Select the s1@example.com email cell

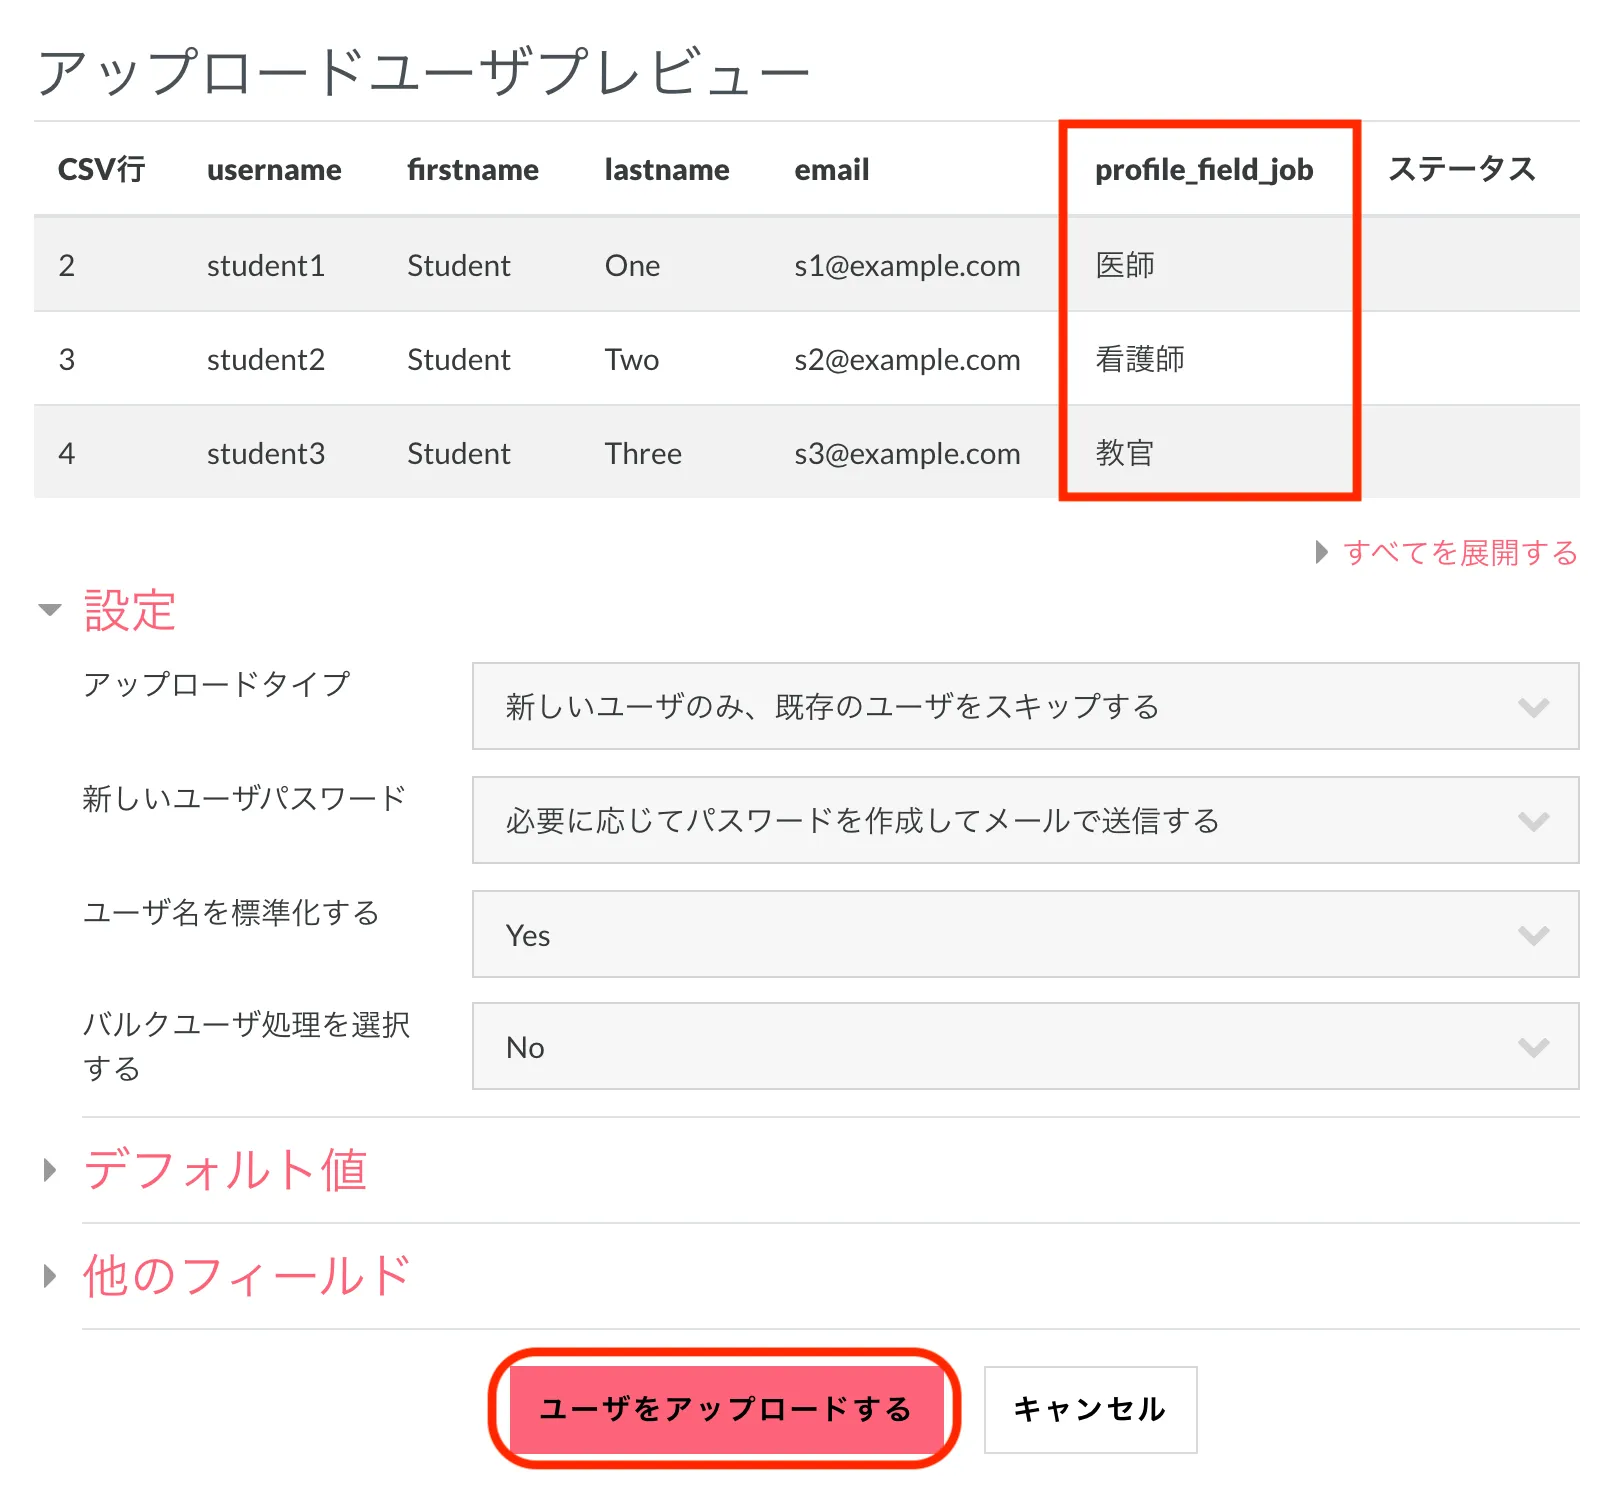click(907, 265)
